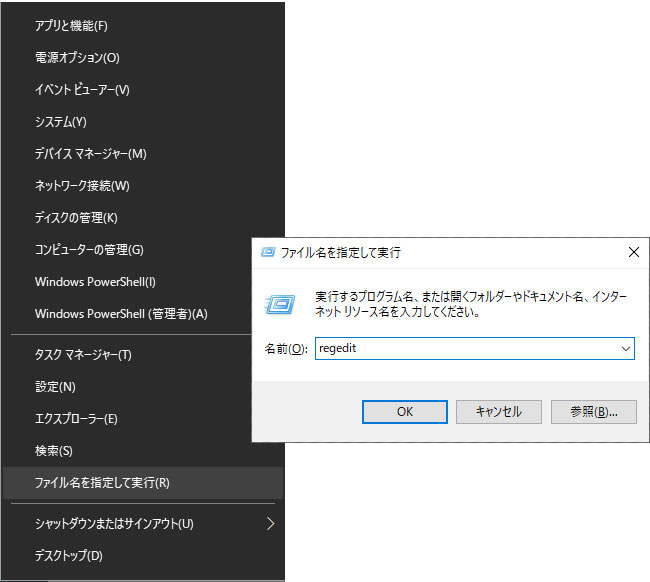The height and width of the screenshot is (582, 650).
Task: Open コンピューターの管理(G)
Action: tap(126, 250)
